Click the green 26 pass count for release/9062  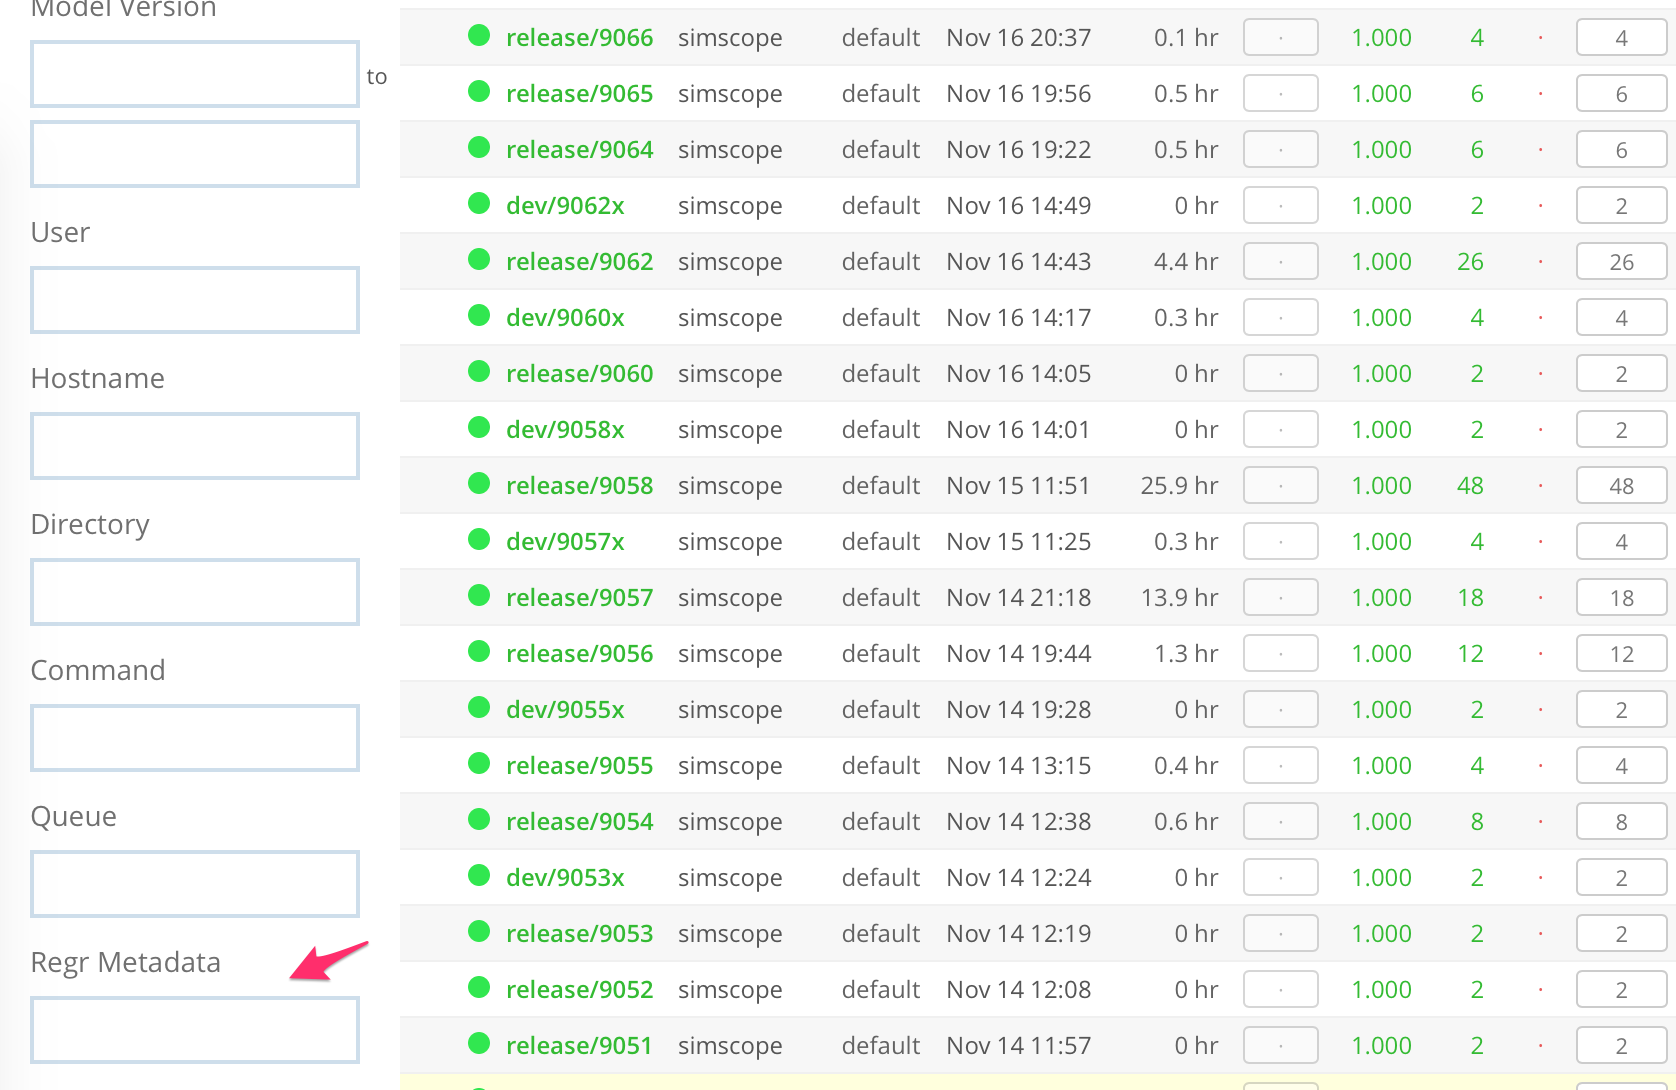pos(1470,262)
